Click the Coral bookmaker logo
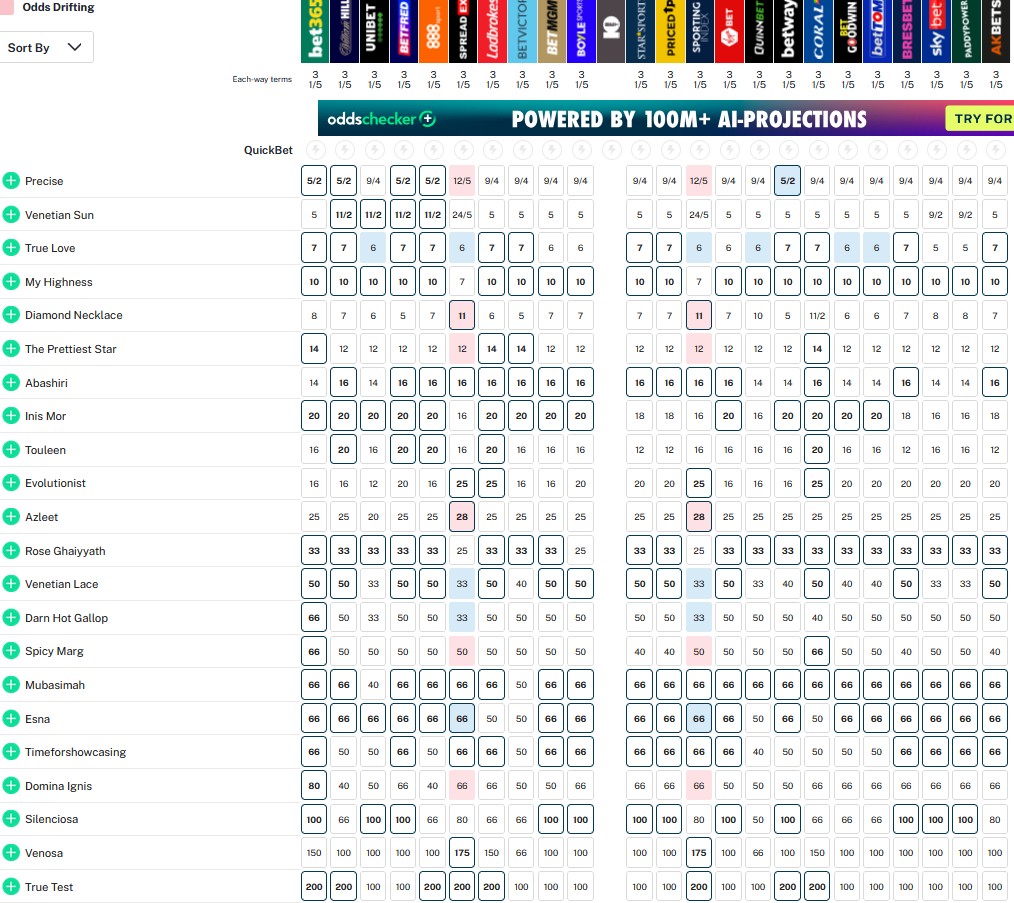1014x903 pixels. coord(818,32)
